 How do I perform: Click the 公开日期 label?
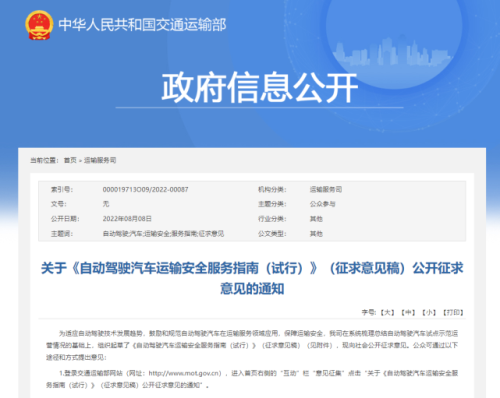[x=65, y=219]
